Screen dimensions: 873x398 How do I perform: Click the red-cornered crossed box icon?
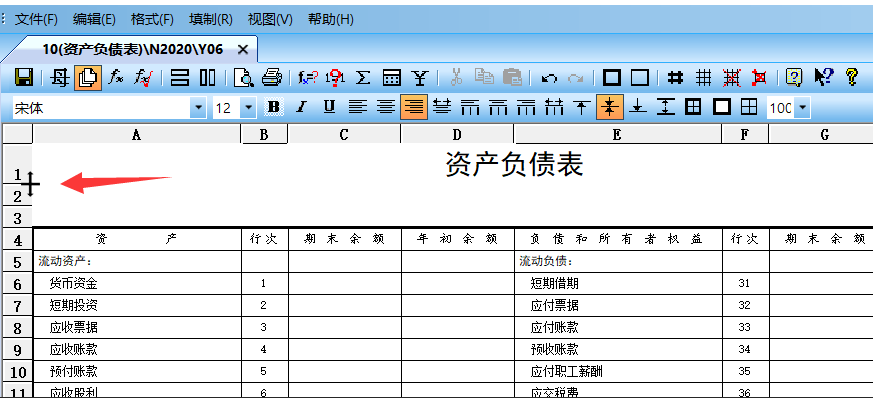click(758, 78)
